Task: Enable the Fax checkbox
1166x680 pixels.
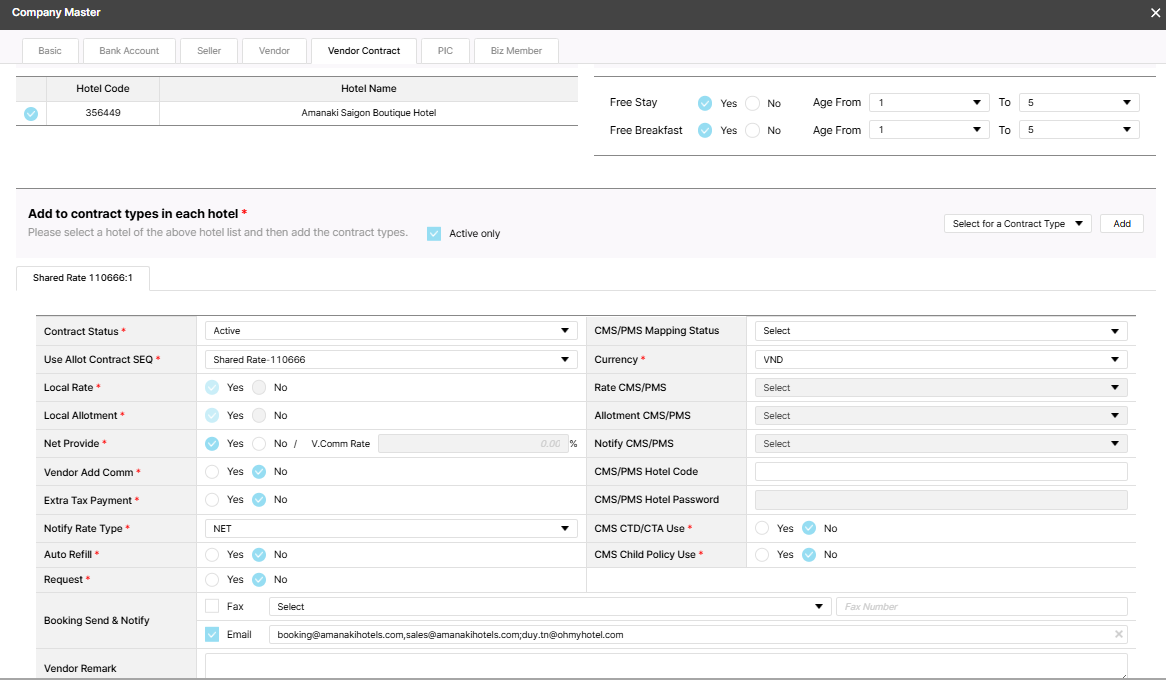Action: (x=212, y=606)
